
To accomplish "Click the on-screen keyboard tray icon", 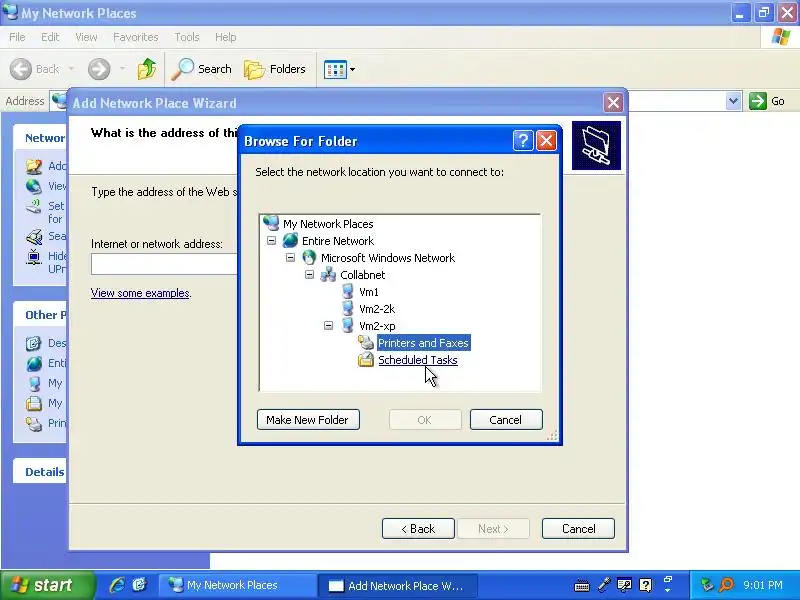I will pos(582,585).
